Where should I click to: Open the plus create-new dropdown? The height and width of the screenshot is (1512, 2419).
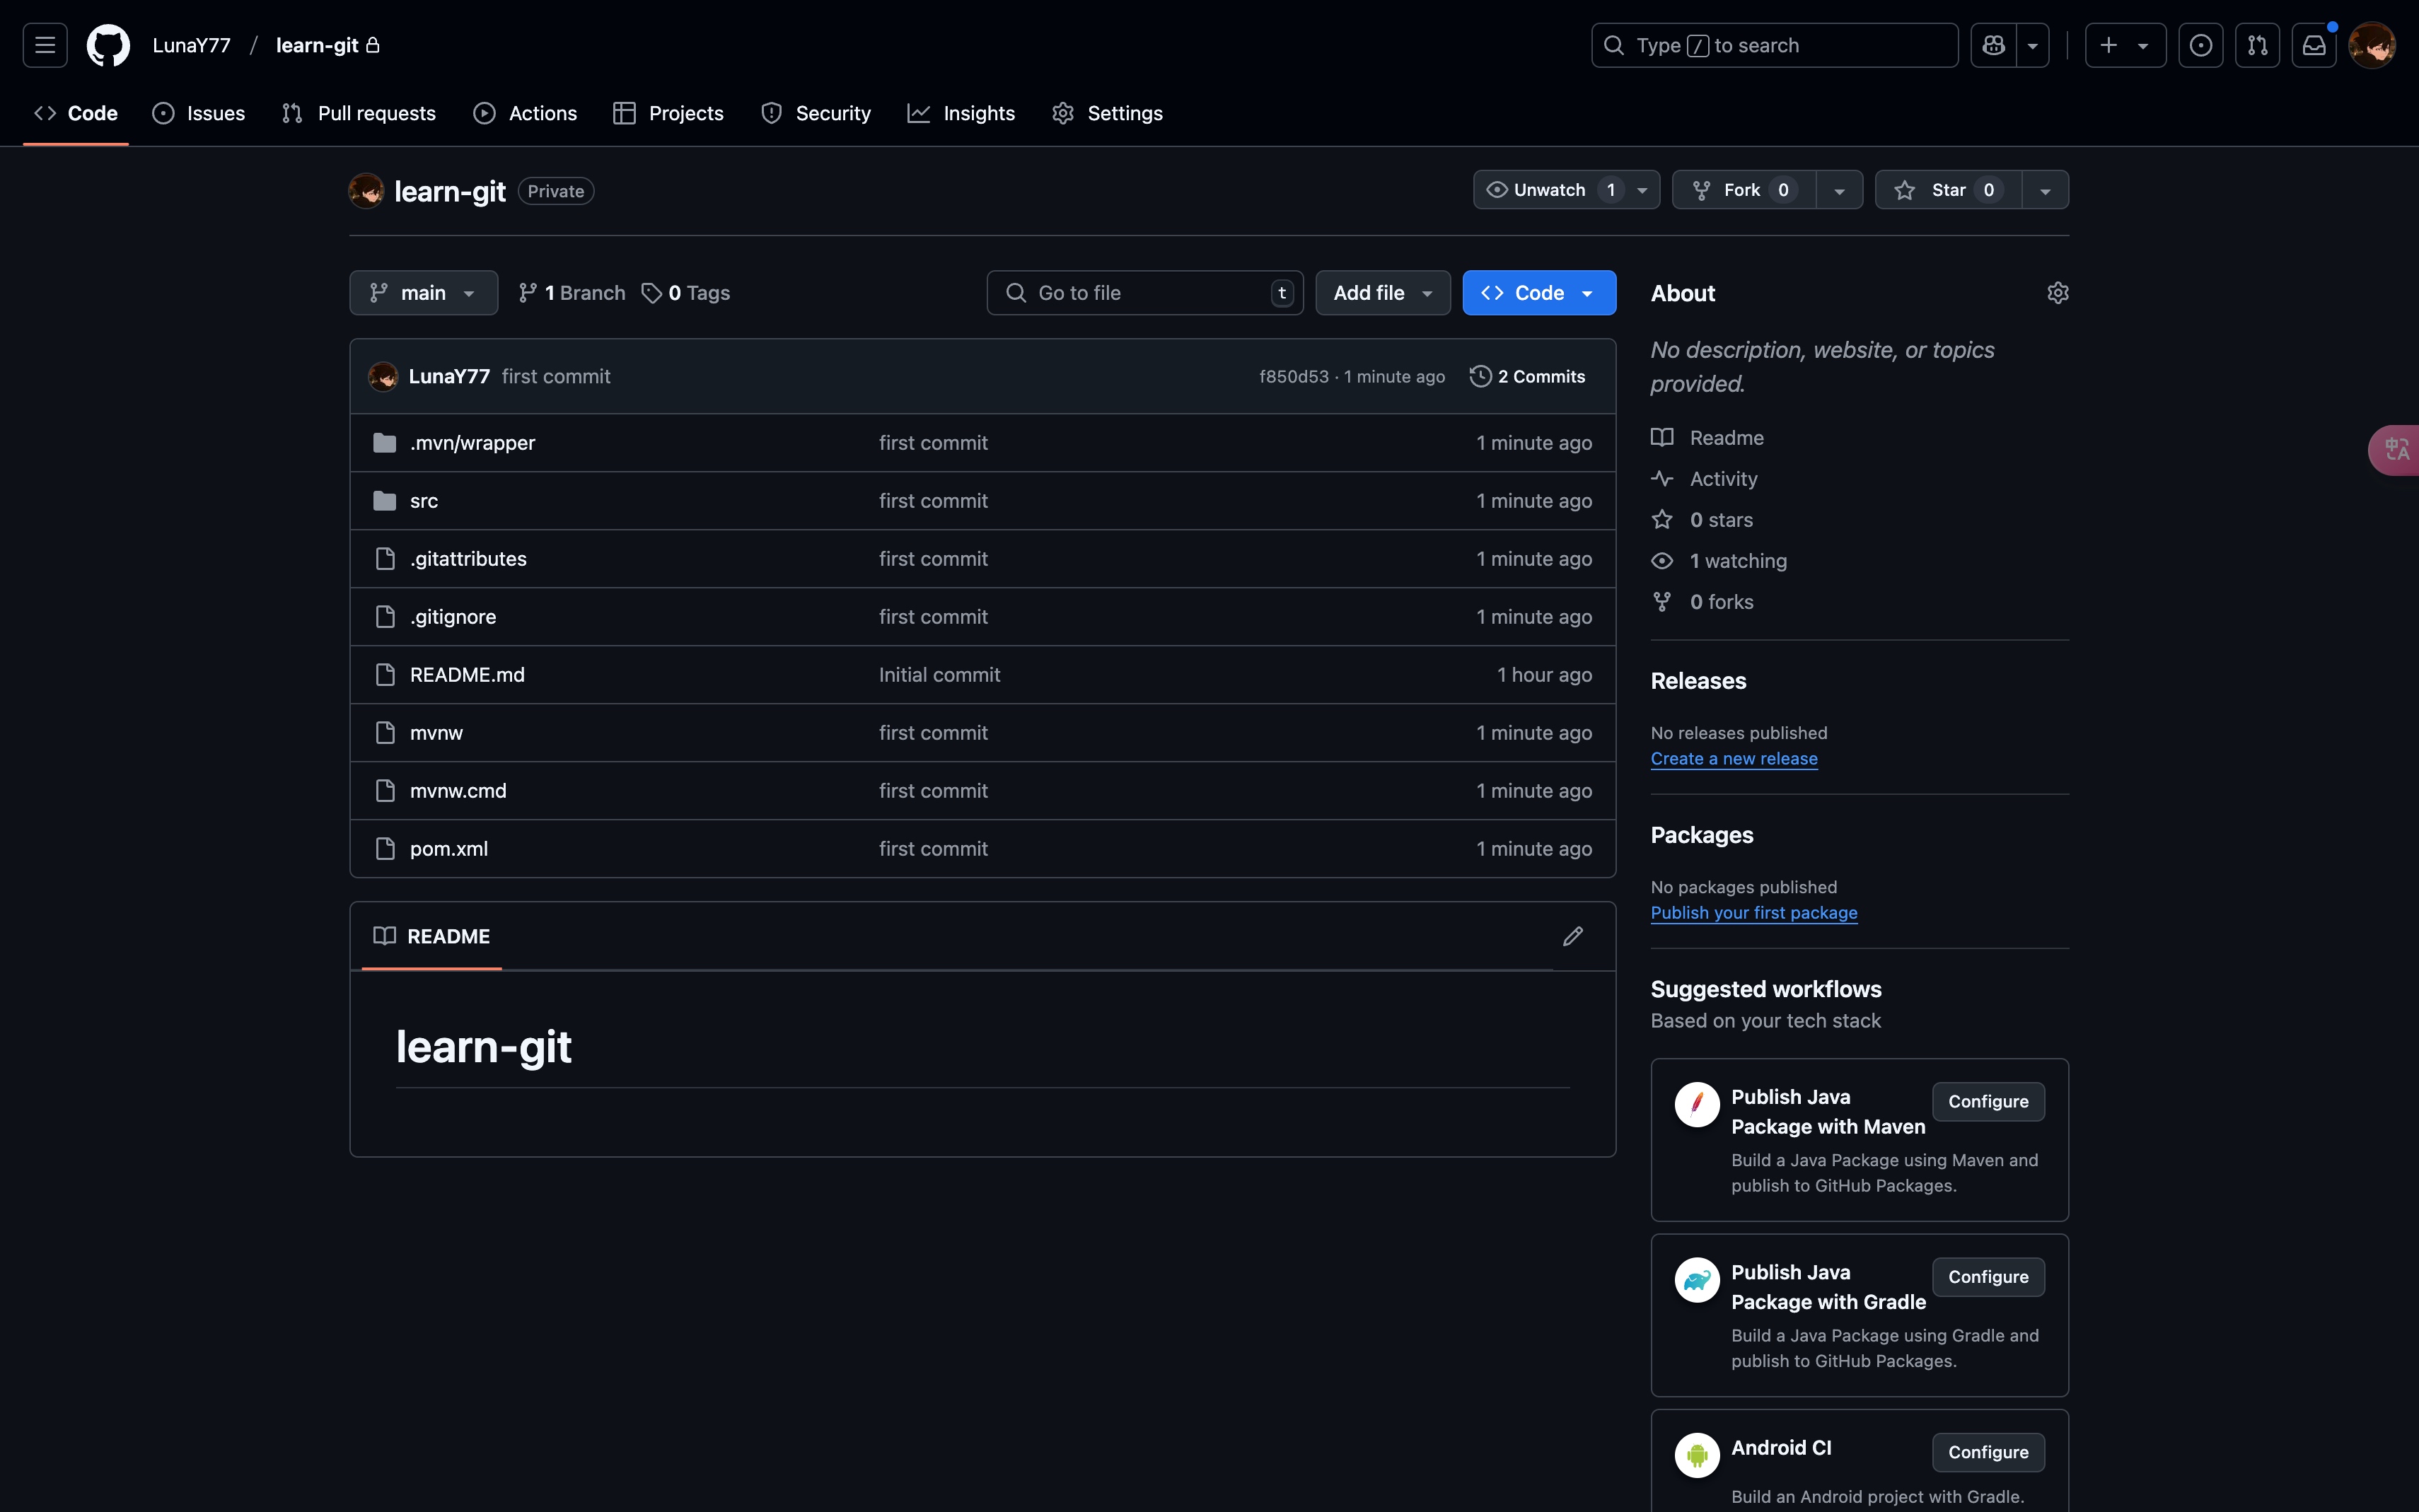[x=2125, y=45]
